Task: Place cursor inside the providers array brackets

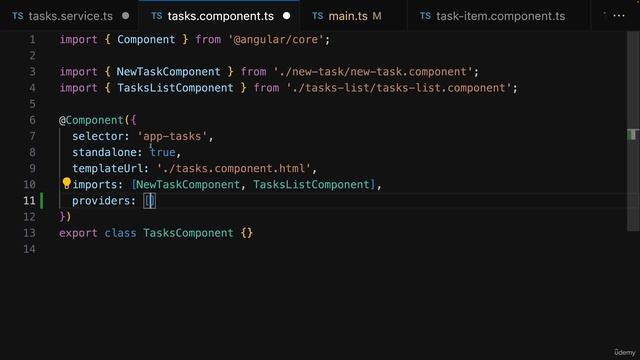Action: click(150, 200)
